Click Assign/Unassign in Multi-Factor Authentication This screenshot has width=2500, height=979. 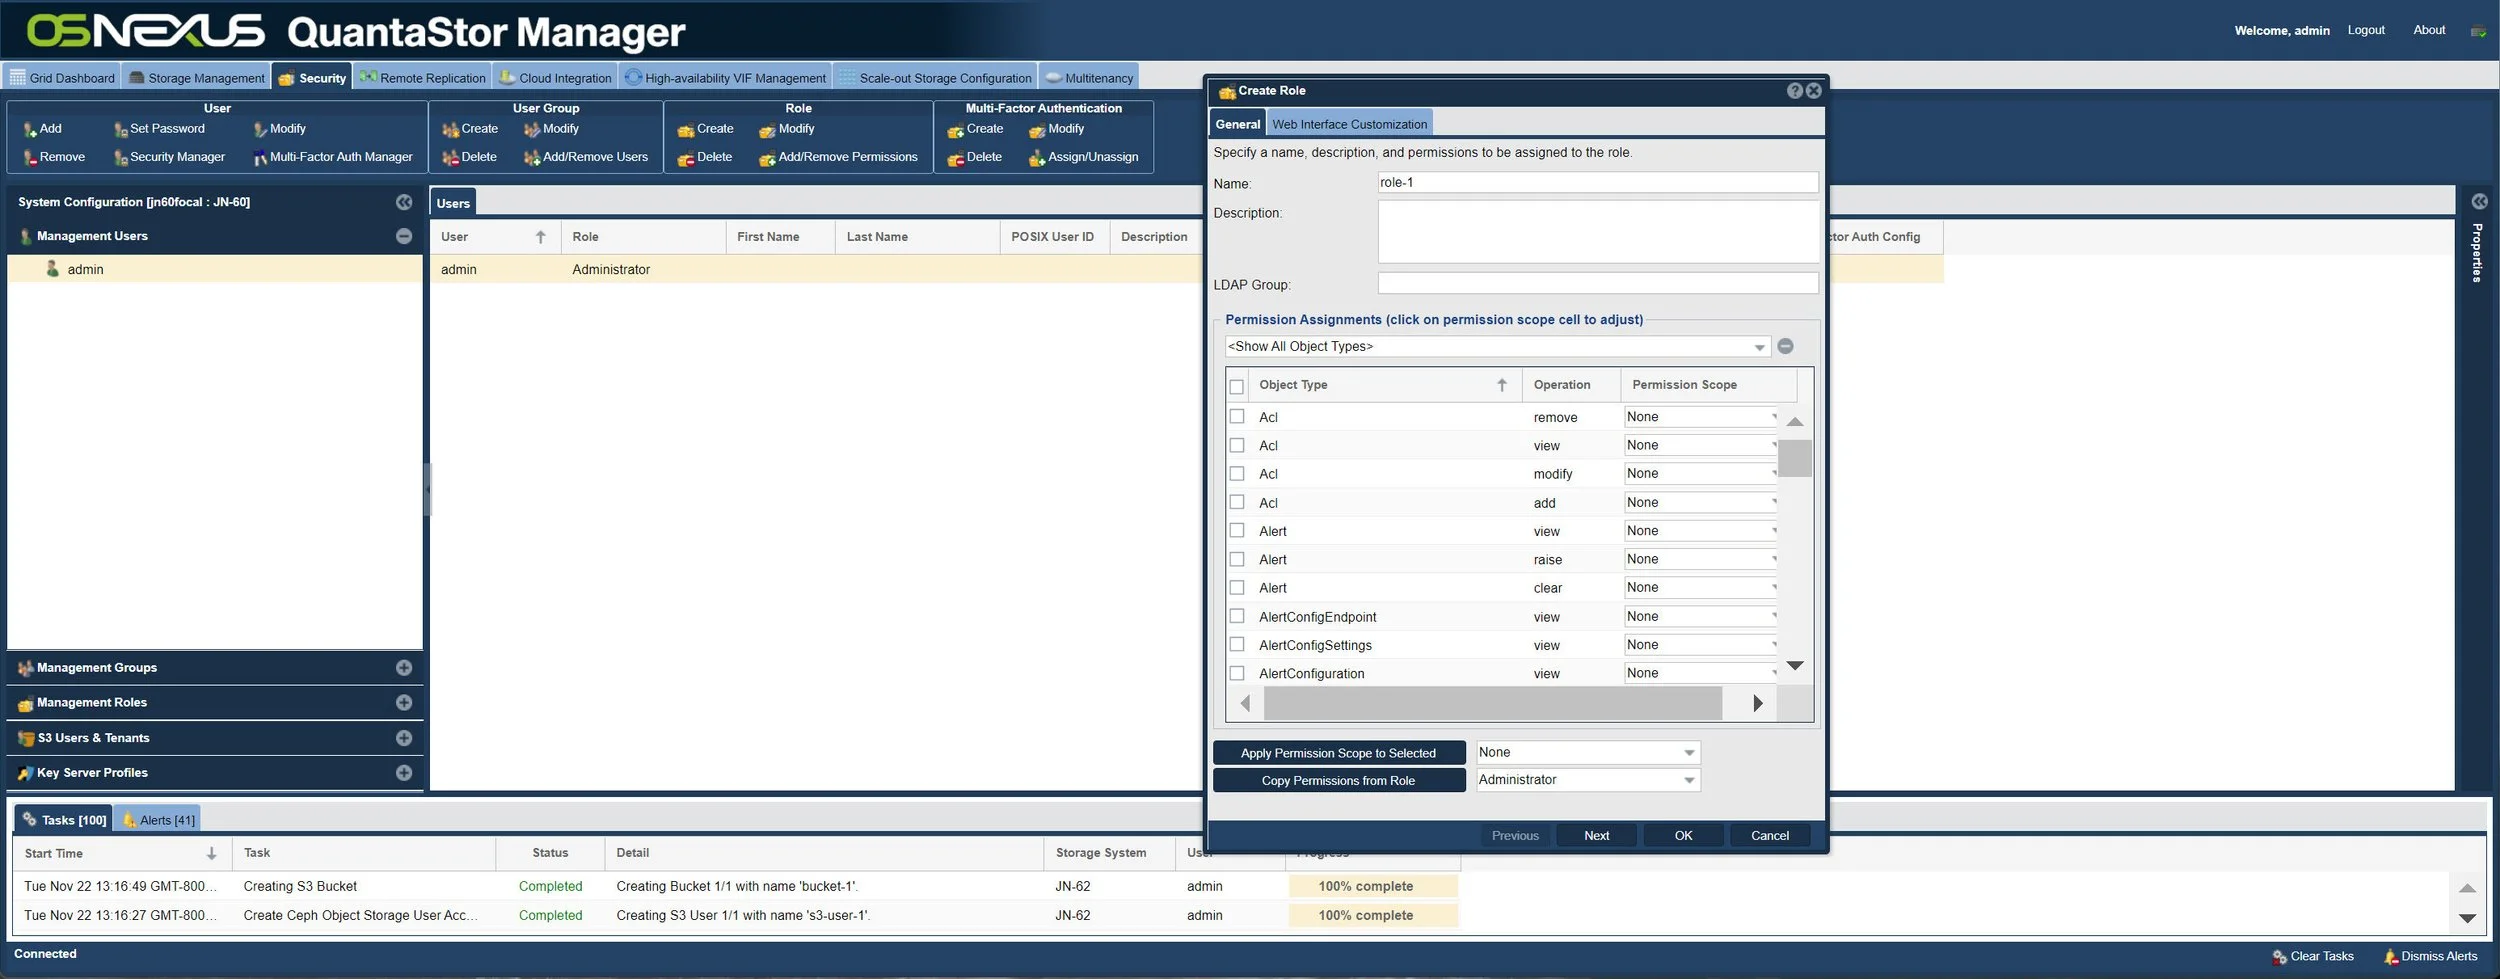pos(1083,157)
